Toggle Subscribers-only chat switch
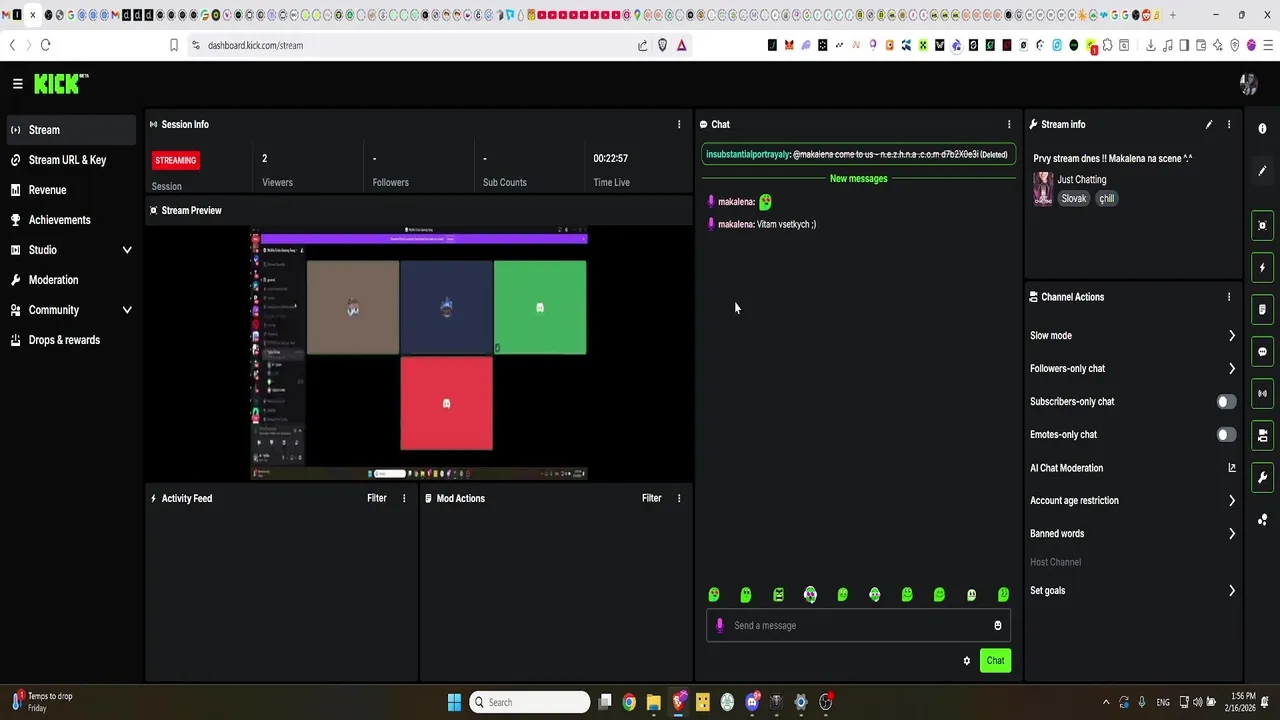 coord(1226,402)
